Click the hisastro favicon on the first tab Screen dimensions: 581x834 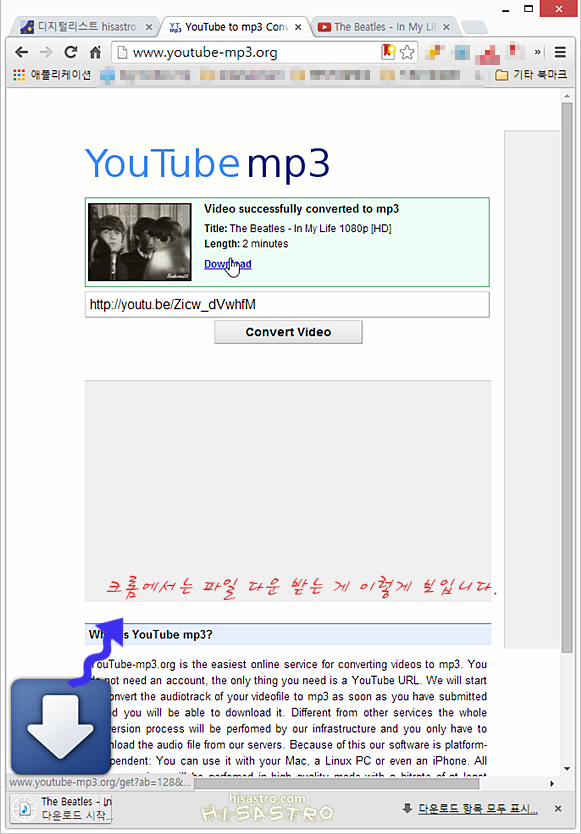27,27
